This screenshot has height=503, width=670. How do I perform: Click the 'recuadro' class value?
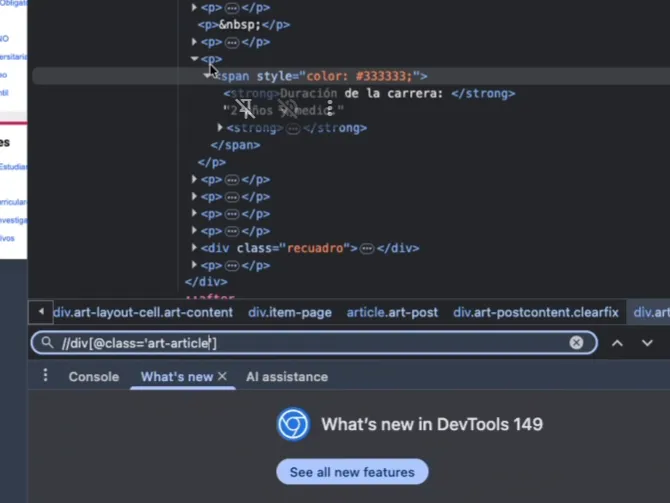(x=315, y=248)
